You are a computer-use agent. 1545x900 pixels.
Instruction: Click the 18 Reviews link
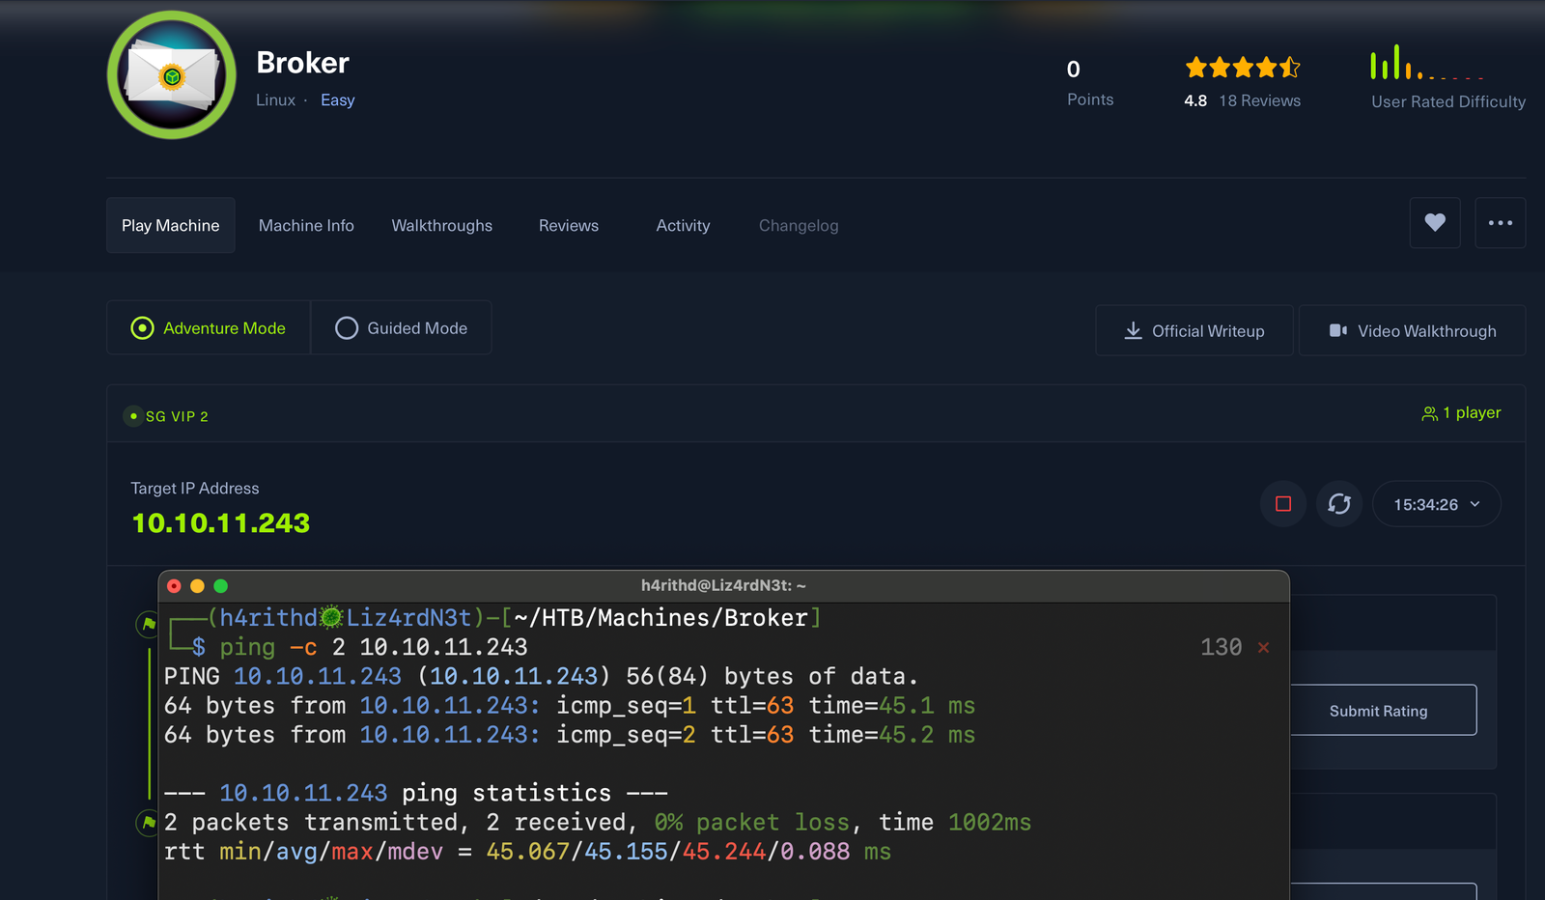coord(1259,101)
